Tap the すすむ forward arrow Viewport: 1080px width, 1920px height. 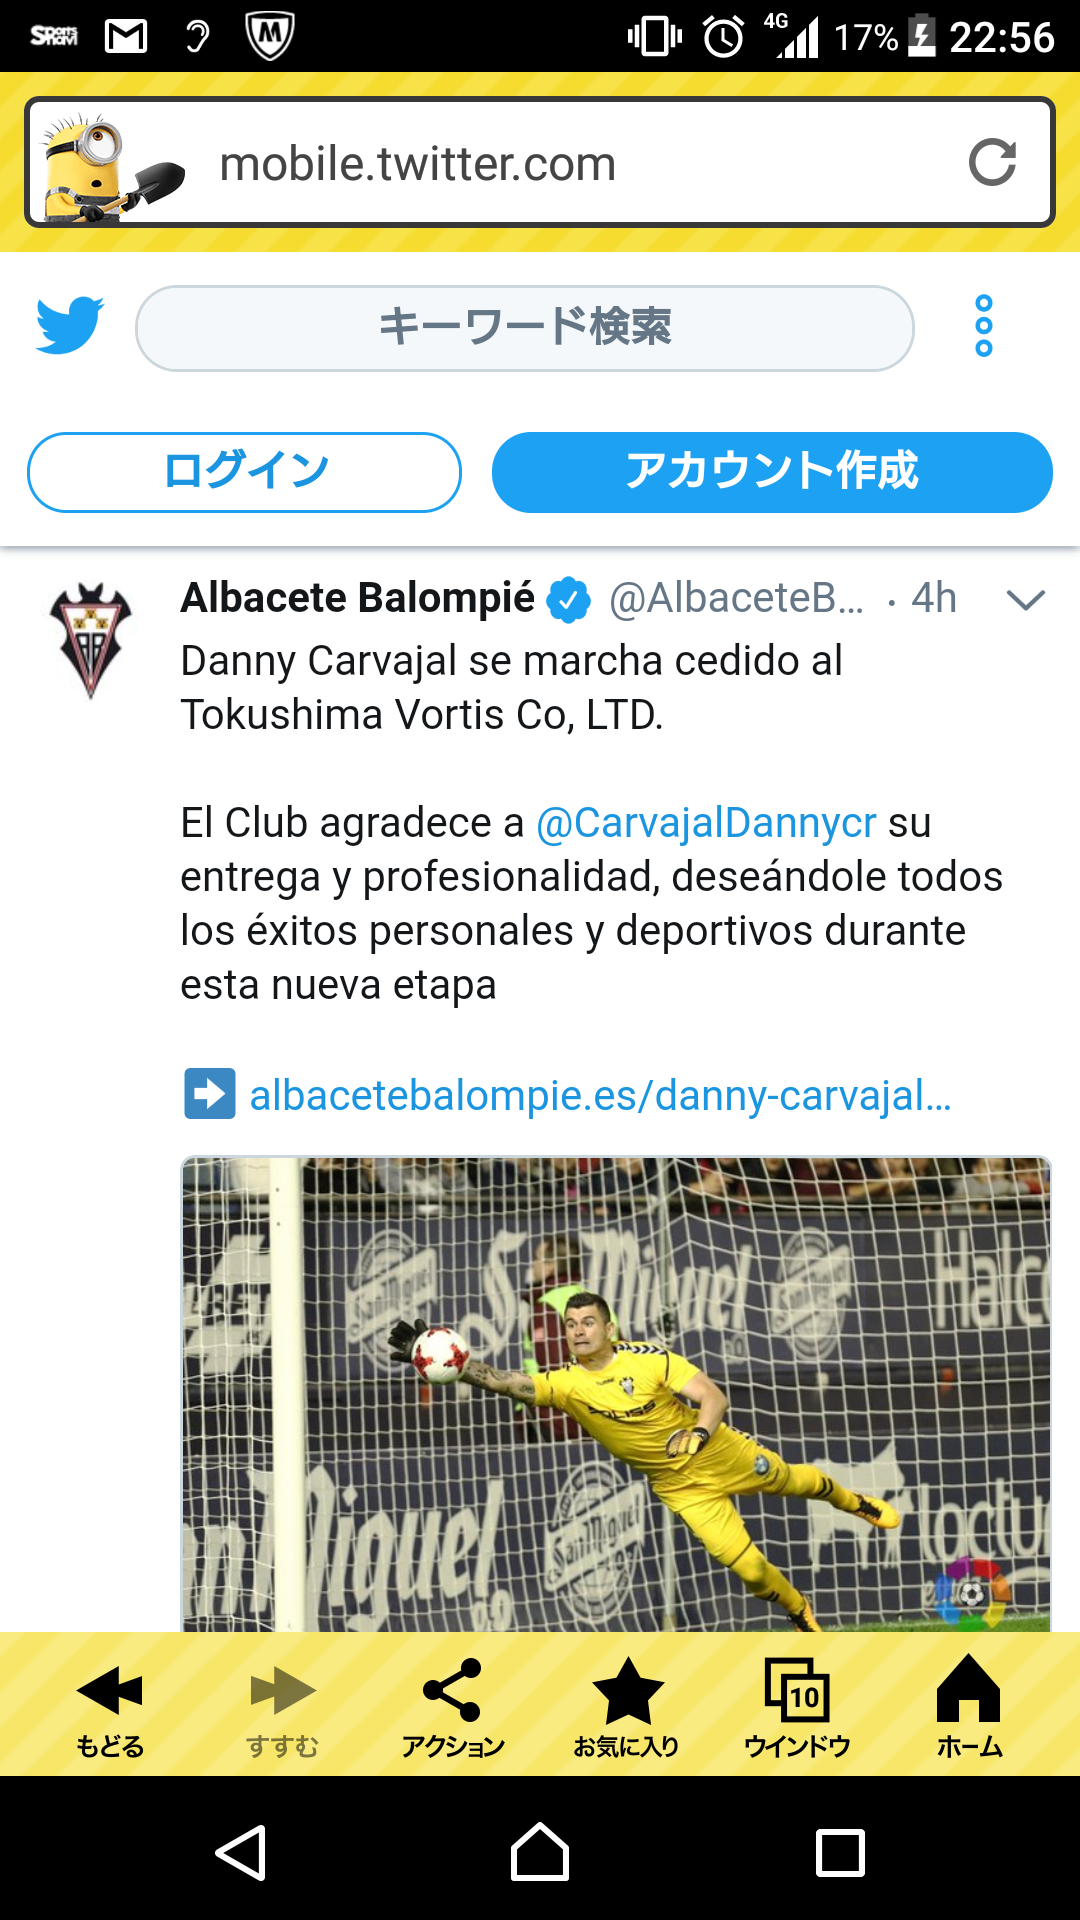click(282, 1708)
